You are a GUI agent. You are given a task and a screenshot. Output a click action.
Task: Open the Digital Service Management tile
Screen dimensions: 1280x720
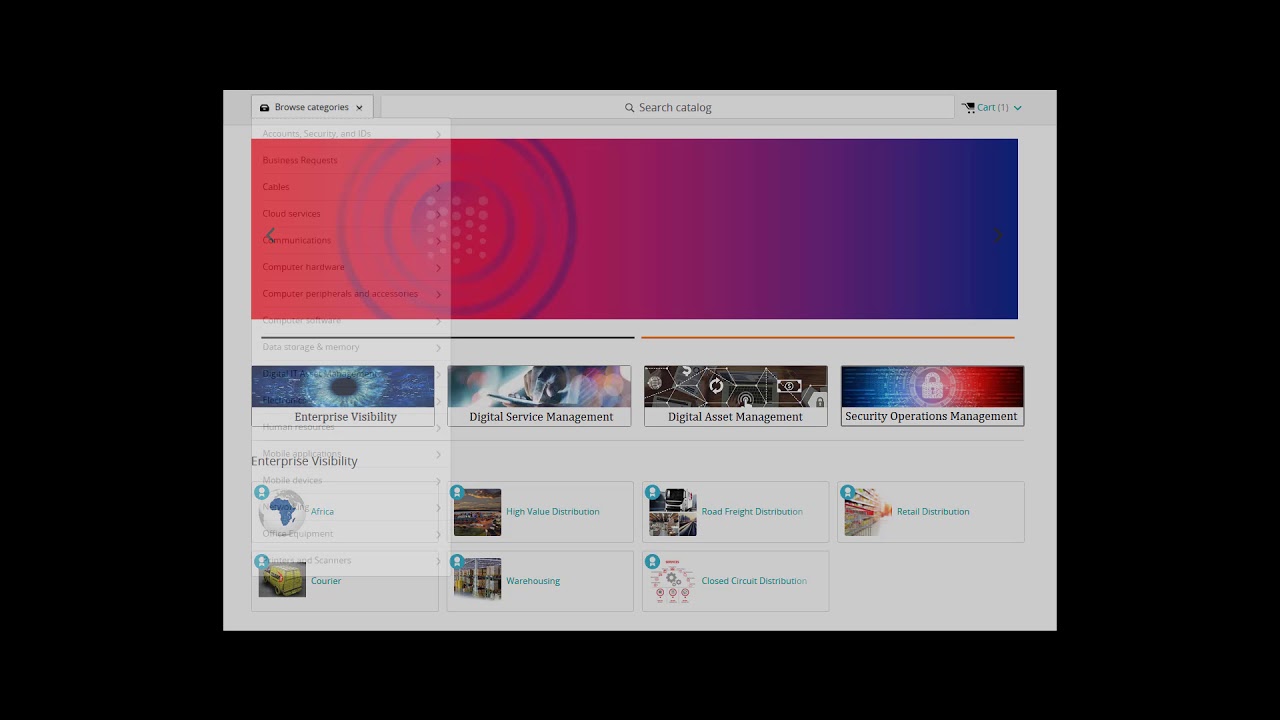[x=539, y=396]
